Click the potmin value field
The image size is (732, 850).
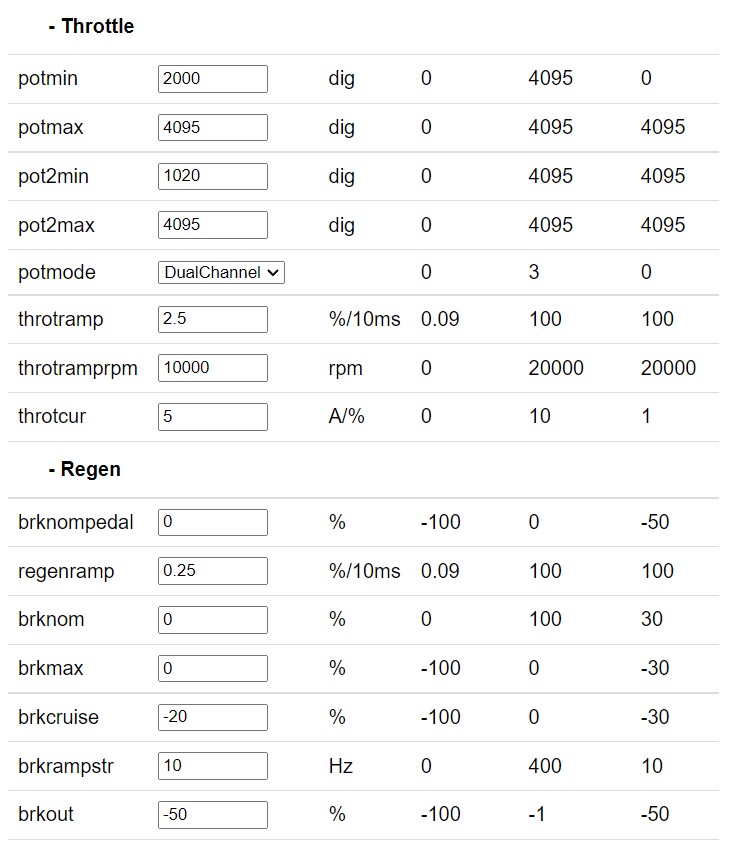(x=213, y=79)
